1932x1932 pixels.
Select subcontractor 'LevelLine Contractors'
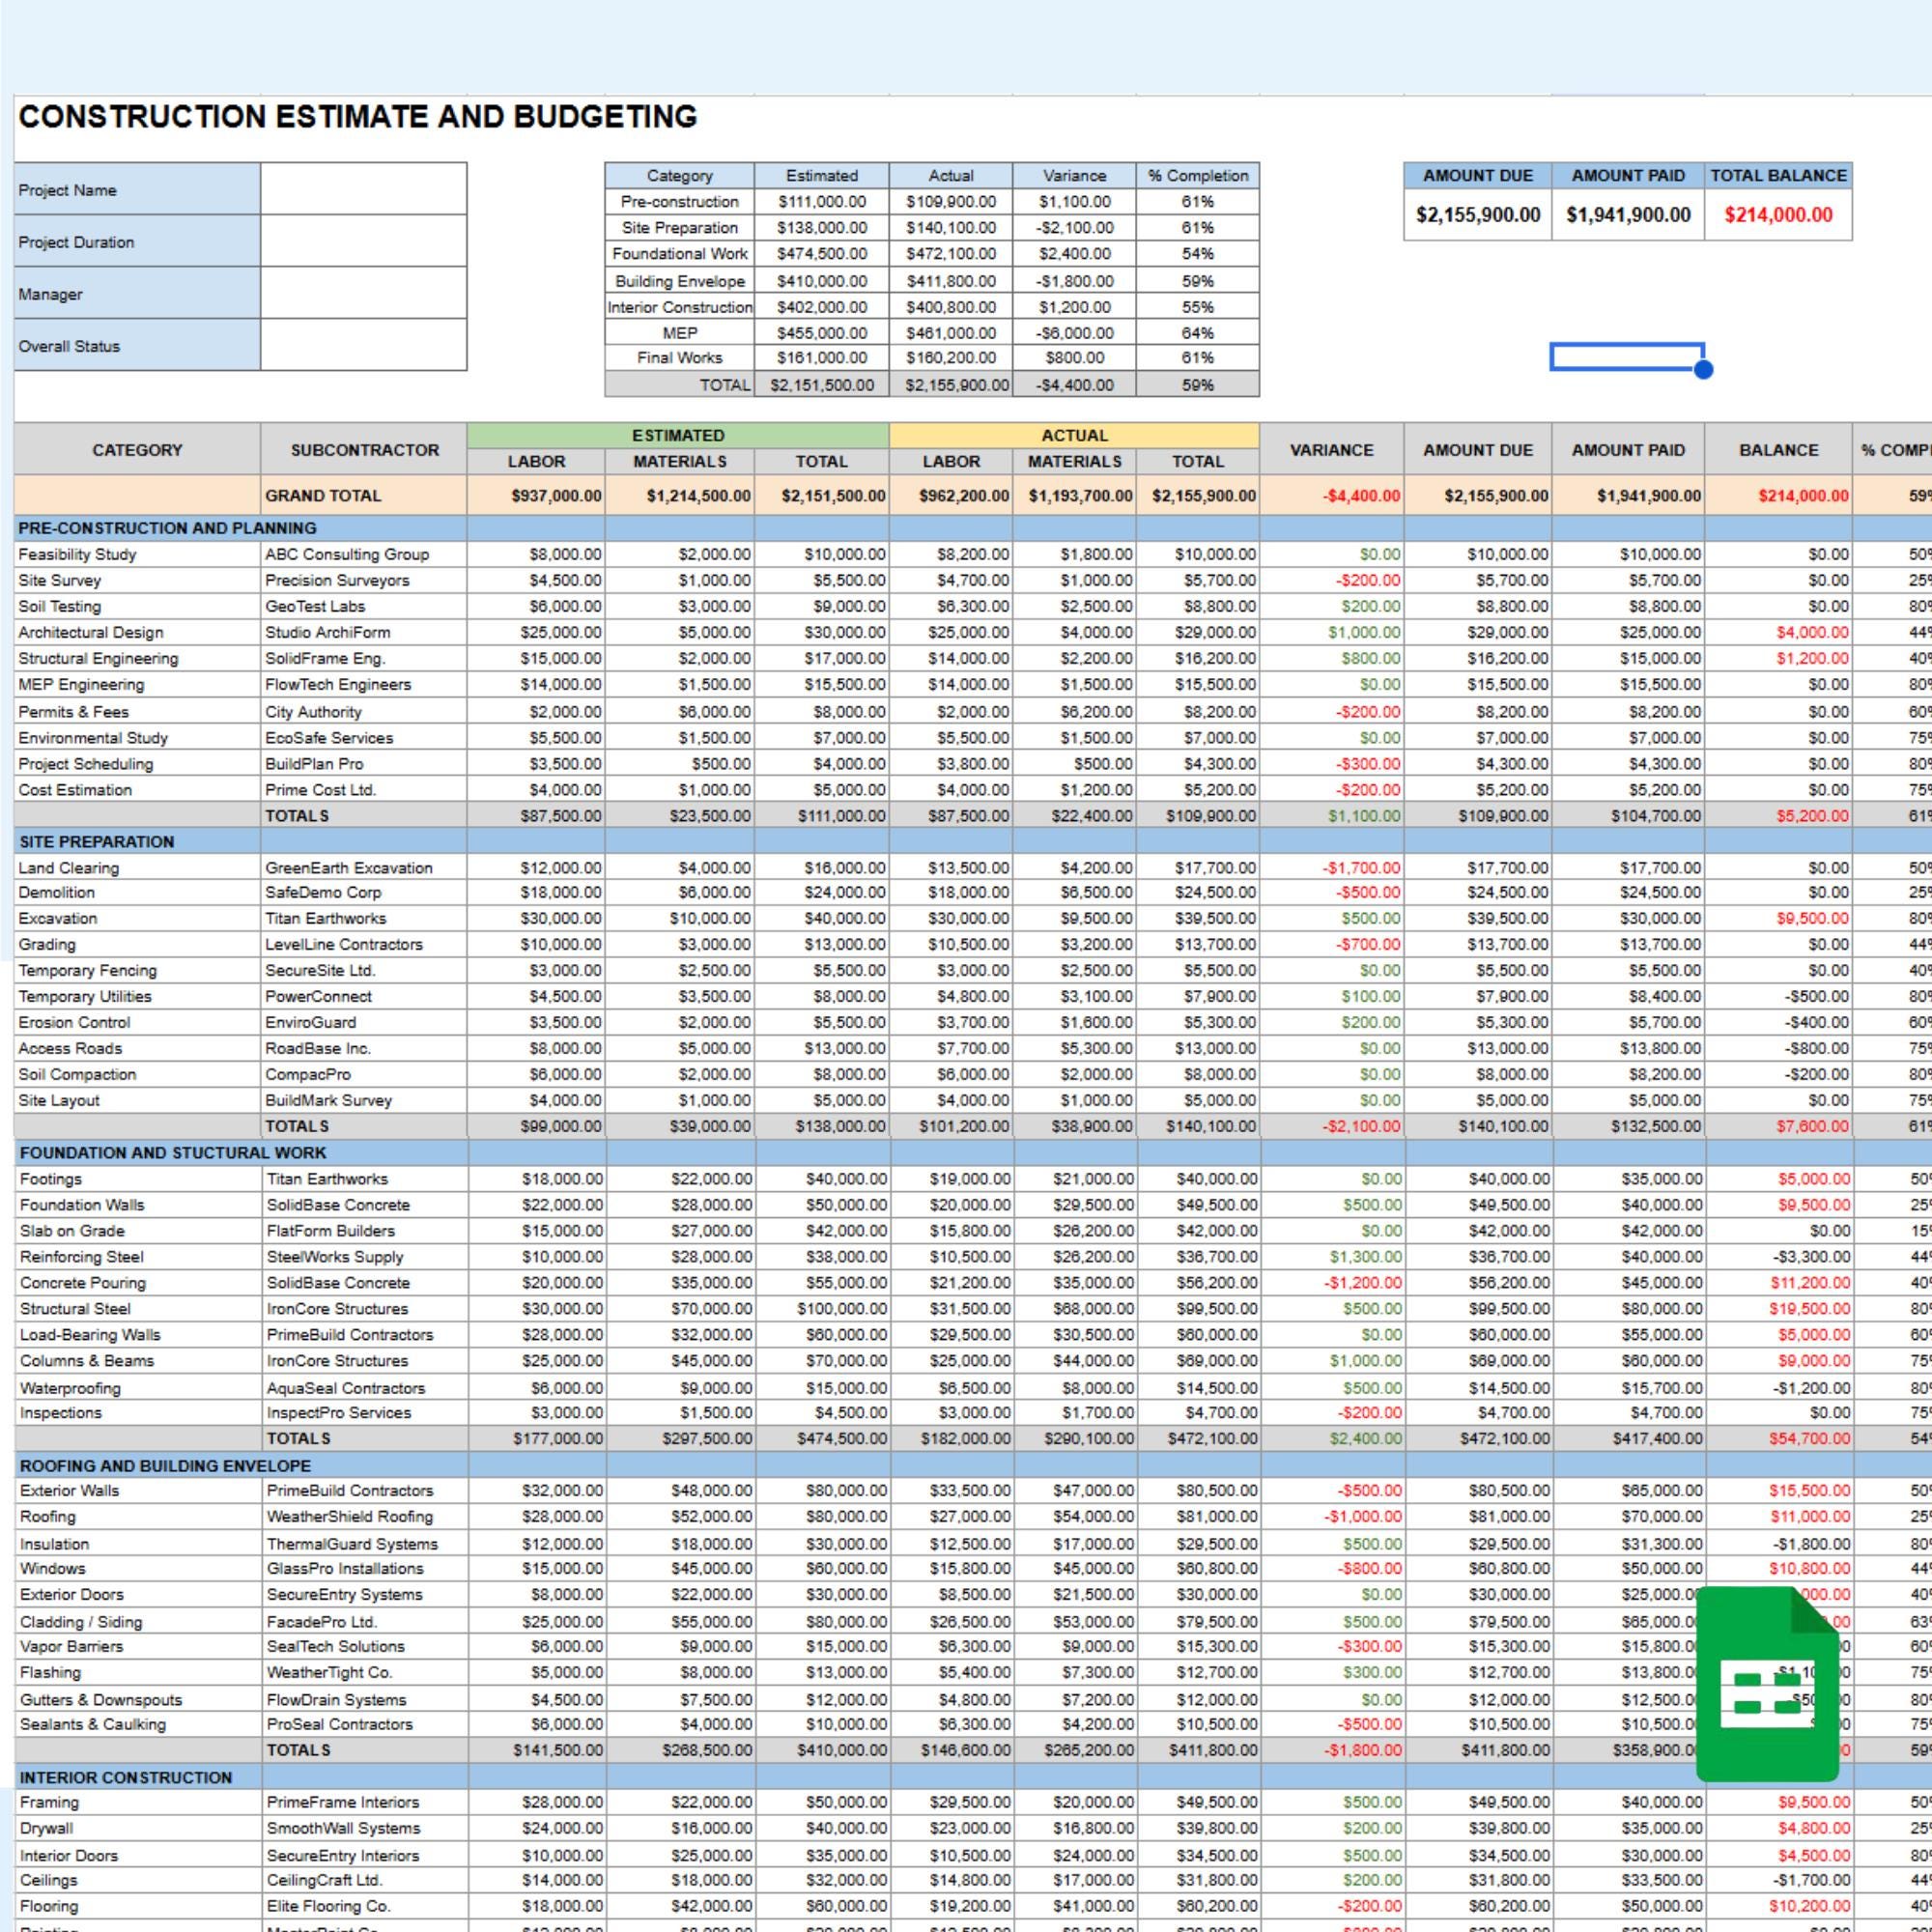pyautogui.click(x=365, y=945)
